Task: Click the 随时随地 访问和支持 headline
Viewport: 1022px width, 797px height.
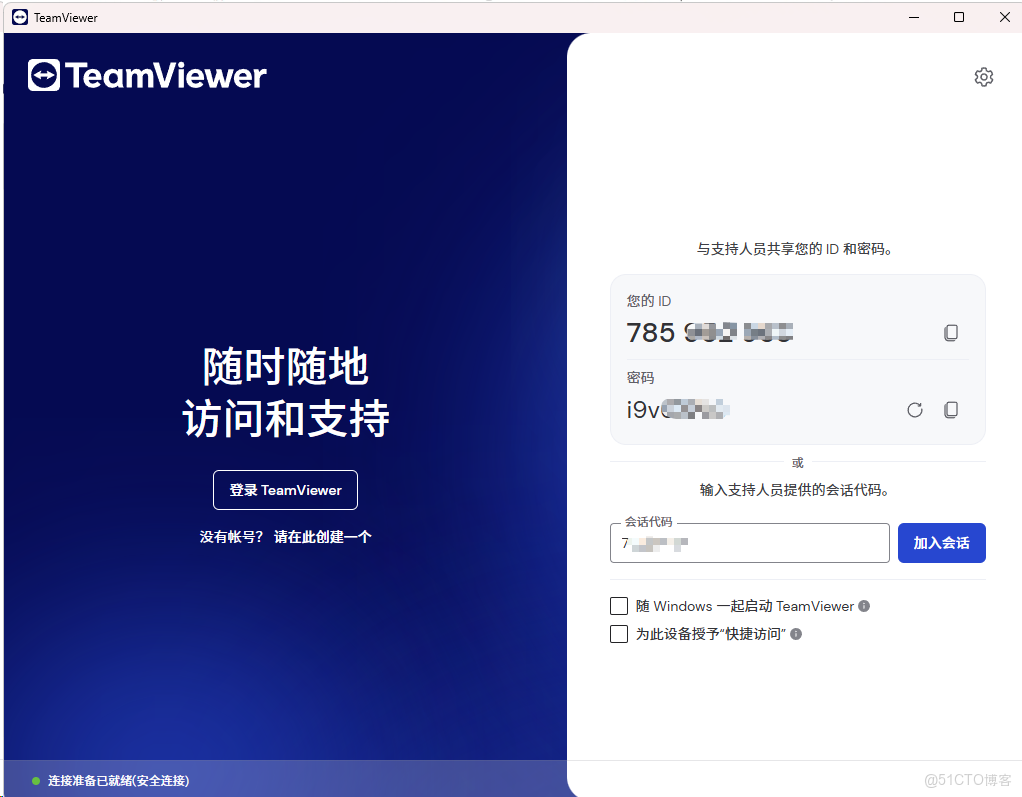Action: [285, 392]
